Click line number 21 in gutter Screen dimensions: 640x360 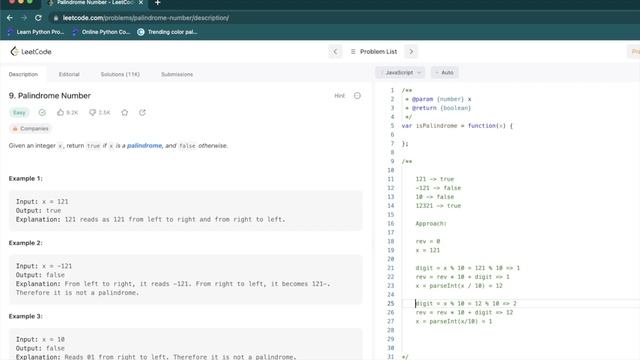pyautogui.click(x=391, y=268)
